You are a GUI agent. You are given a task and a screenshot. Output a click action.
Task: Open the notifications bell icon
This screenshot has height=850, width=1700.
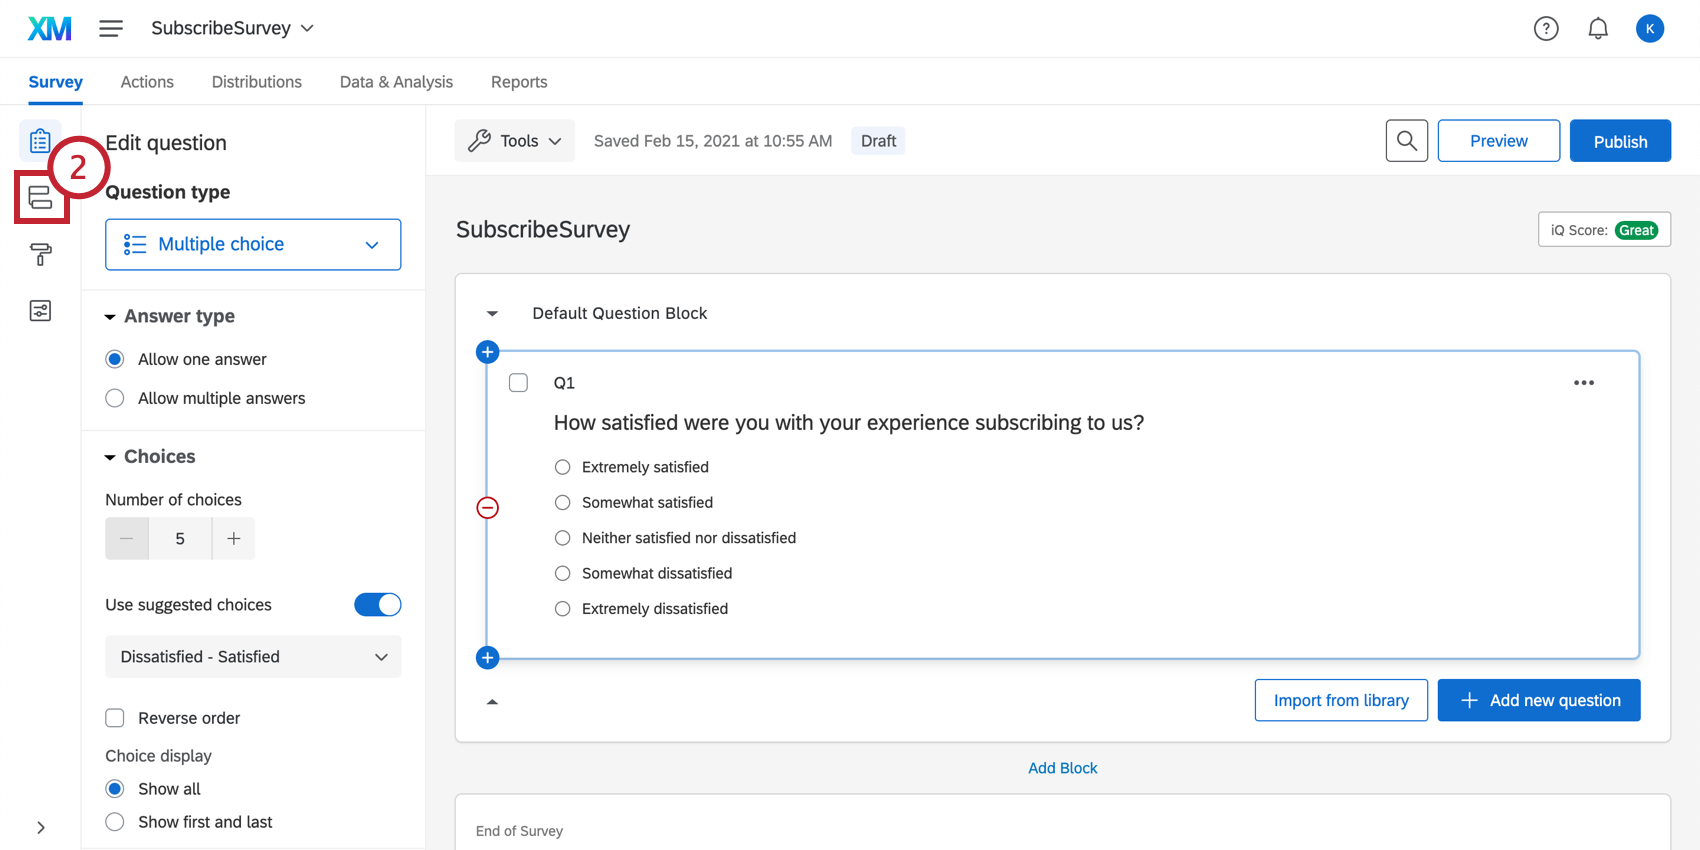click(1598, 29)
